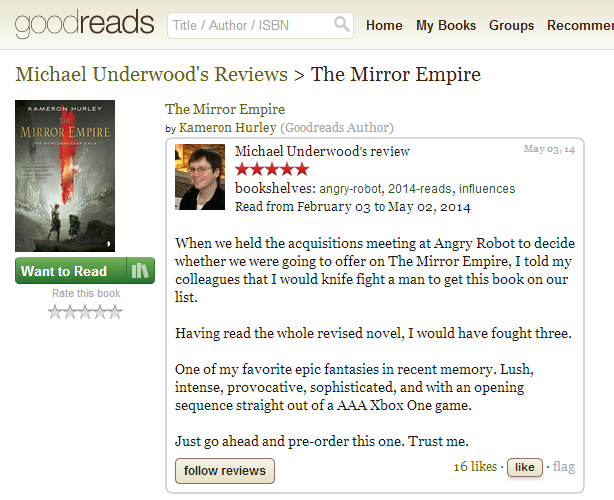This screenshot has width=614, height=500.
Task: Open the angry-robot bookshelf link
Action: pos(350,189)
